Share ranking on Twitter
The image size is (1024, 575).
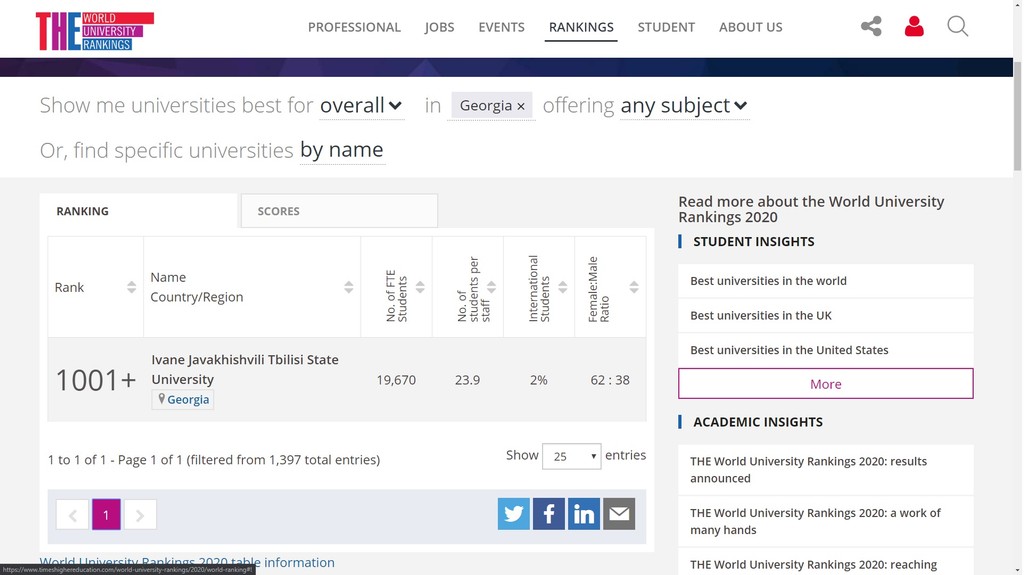coord(513,514)
